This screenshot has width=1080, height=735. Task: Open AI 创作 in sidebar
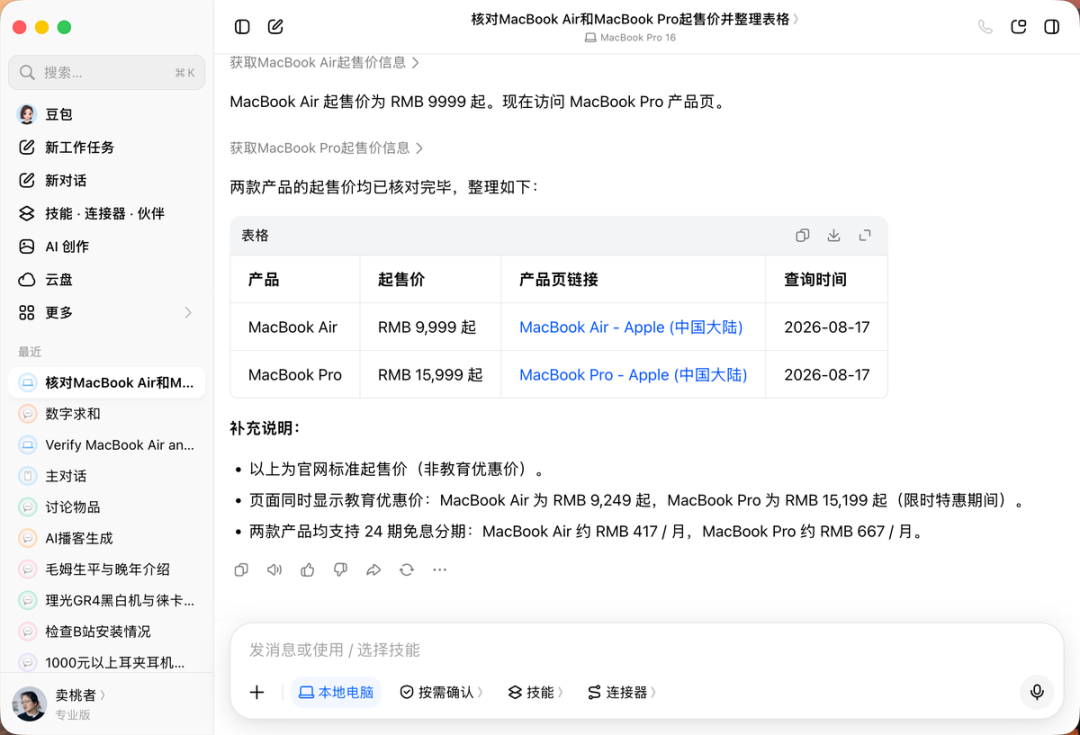coord(106,247)
